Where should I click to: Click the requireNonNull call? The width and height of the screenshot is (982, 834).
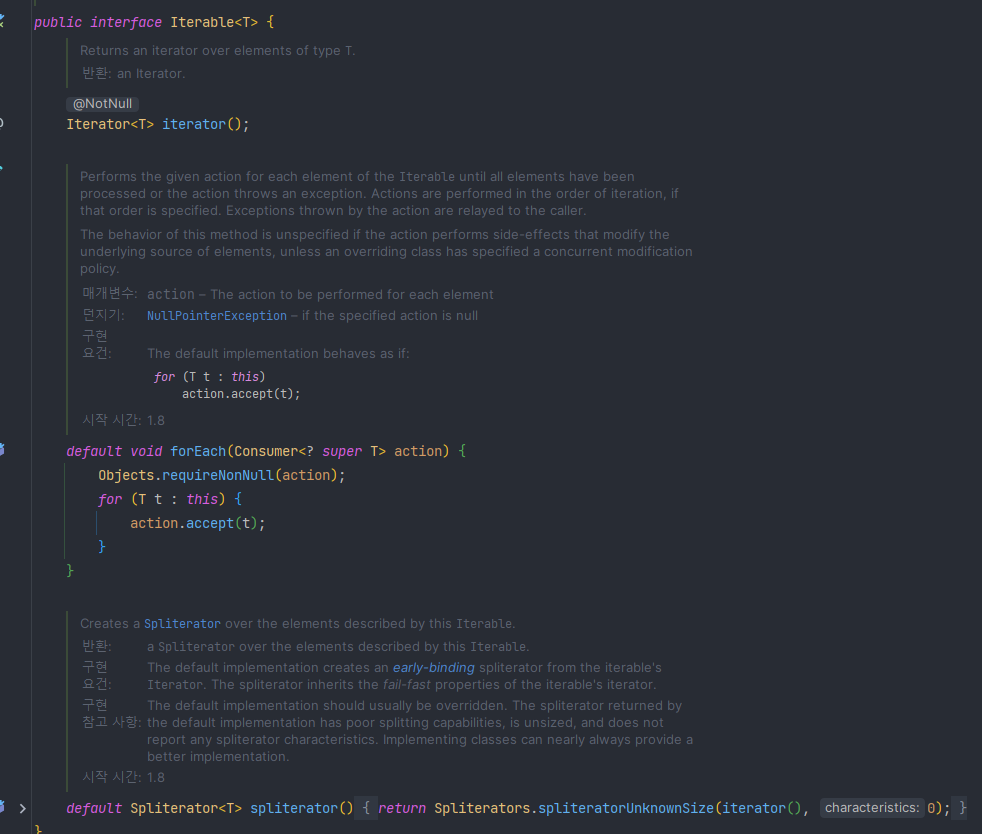218,475
